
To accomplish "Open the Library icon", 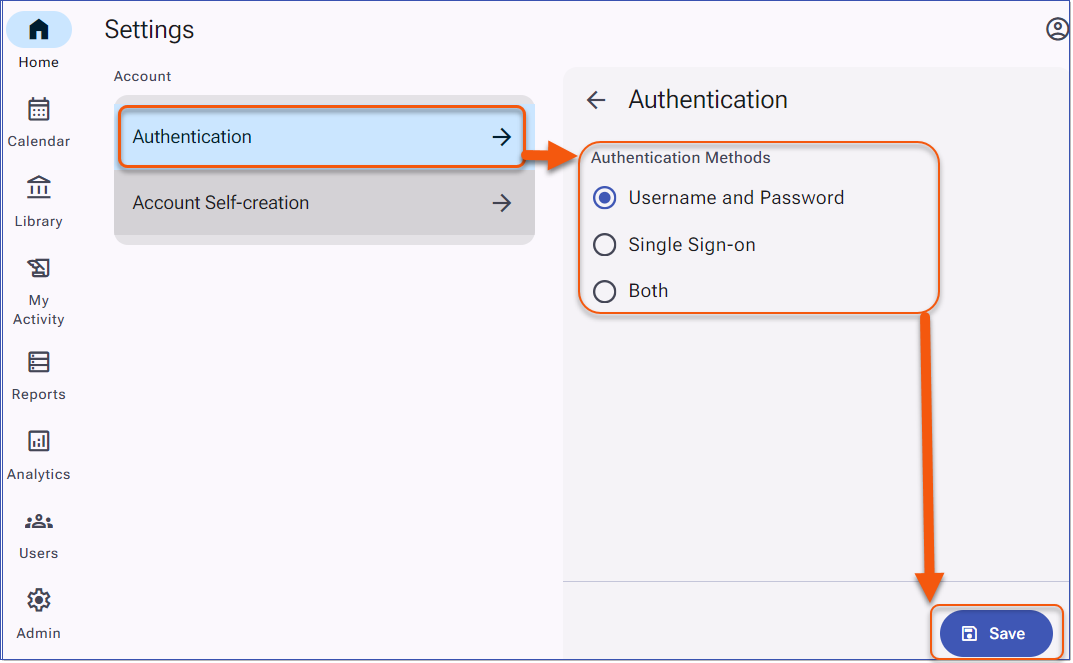I will [39, 188].
